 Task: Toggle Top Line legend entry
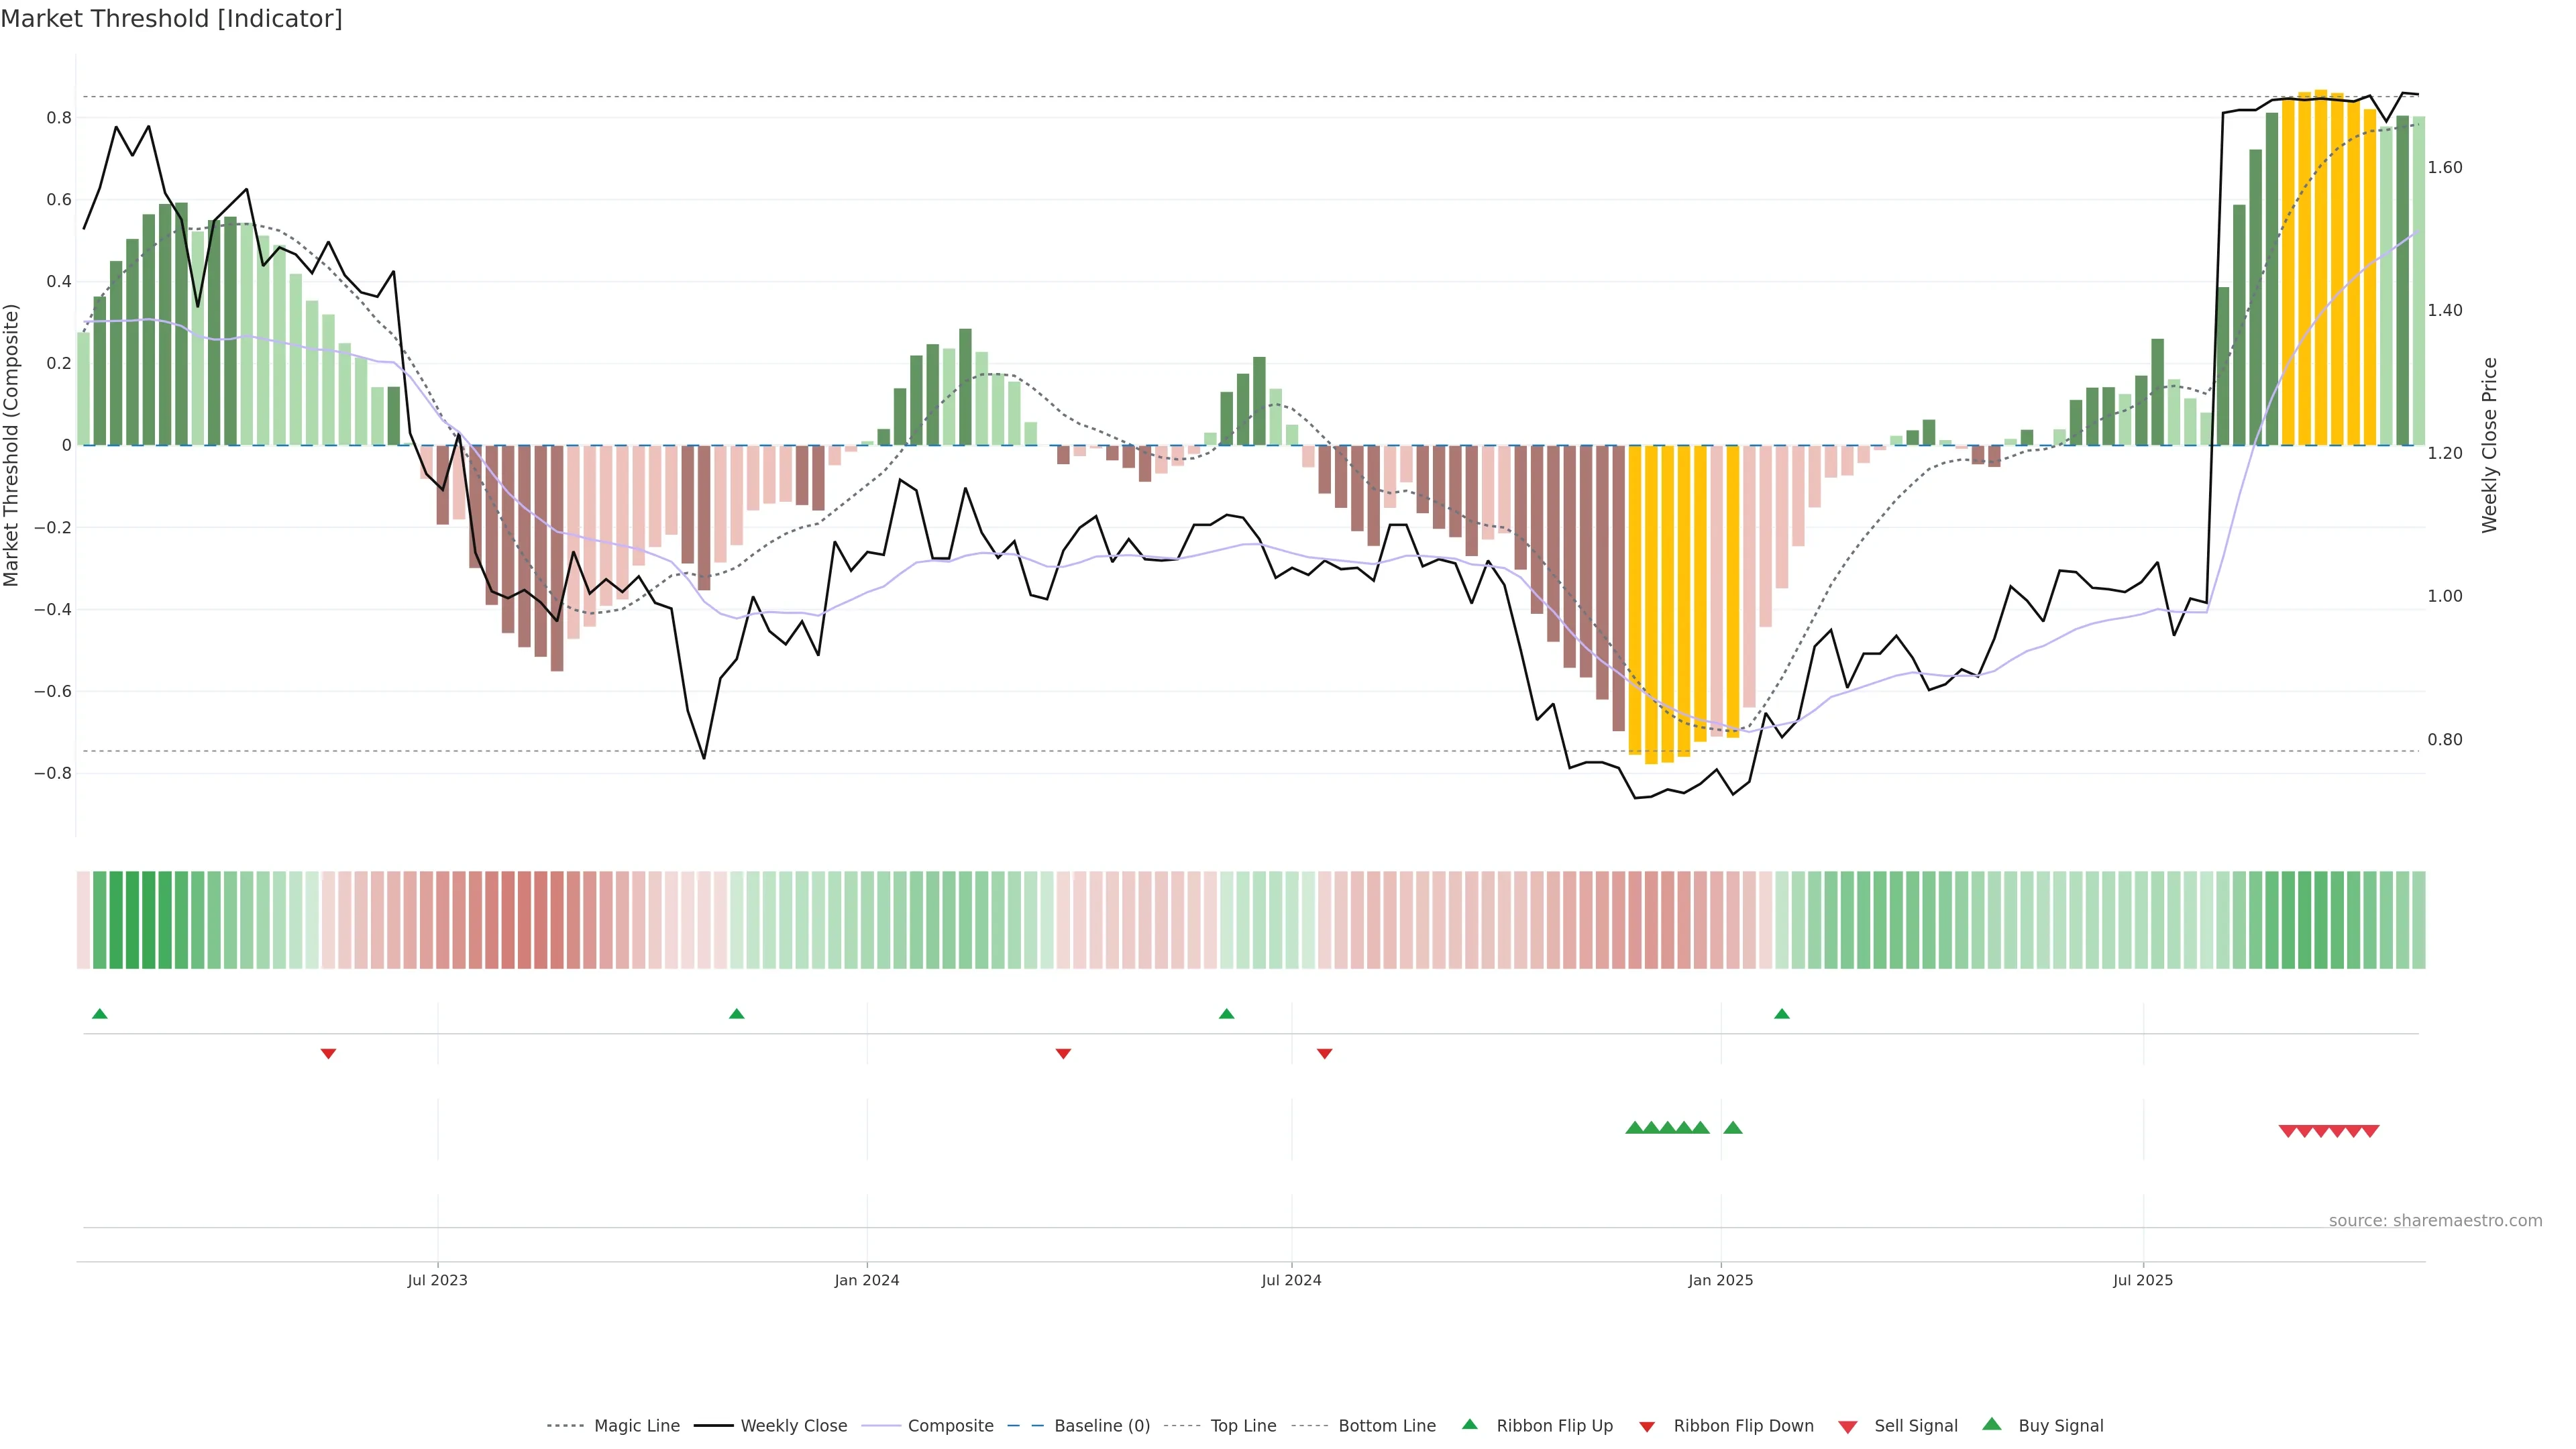[x=1243, y=1426]
